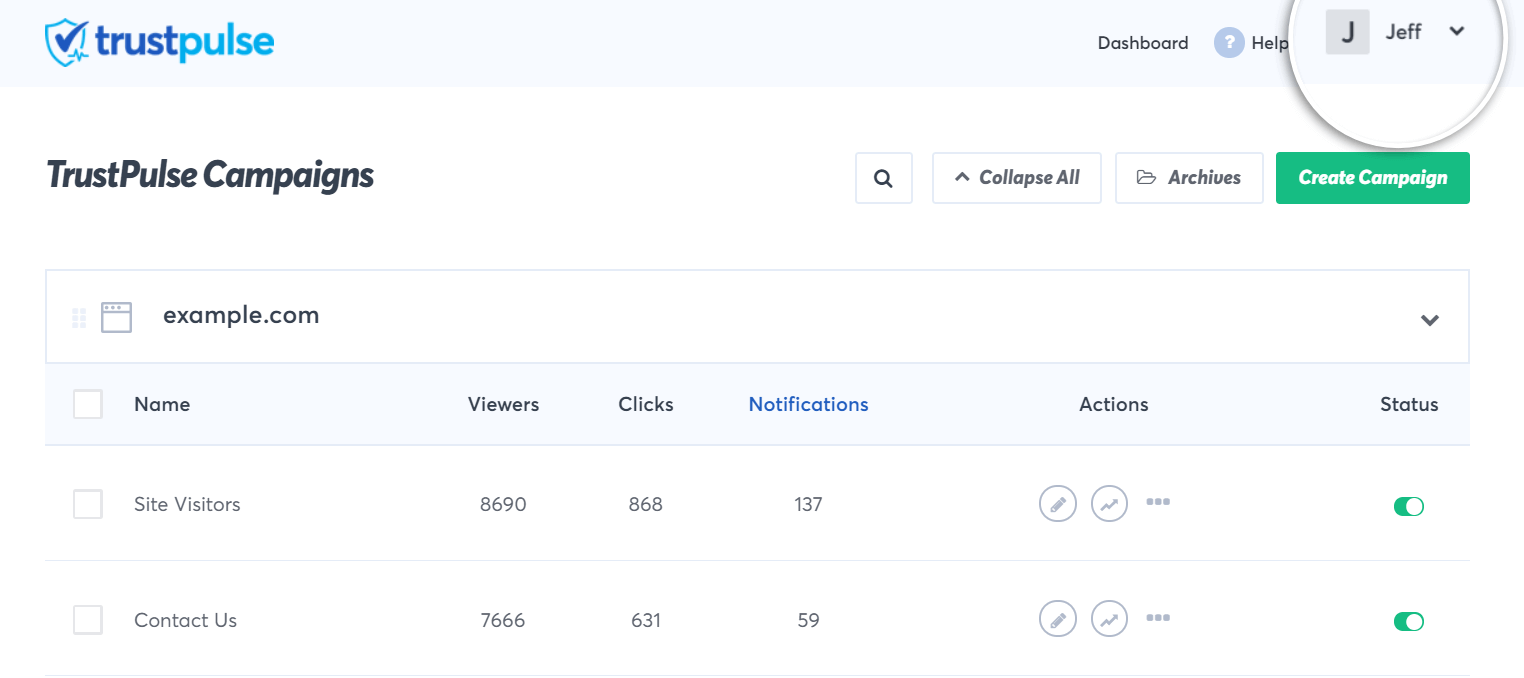1524x678 pixels.
Task: Click the Jeff username text
Action: point(1403,32)
